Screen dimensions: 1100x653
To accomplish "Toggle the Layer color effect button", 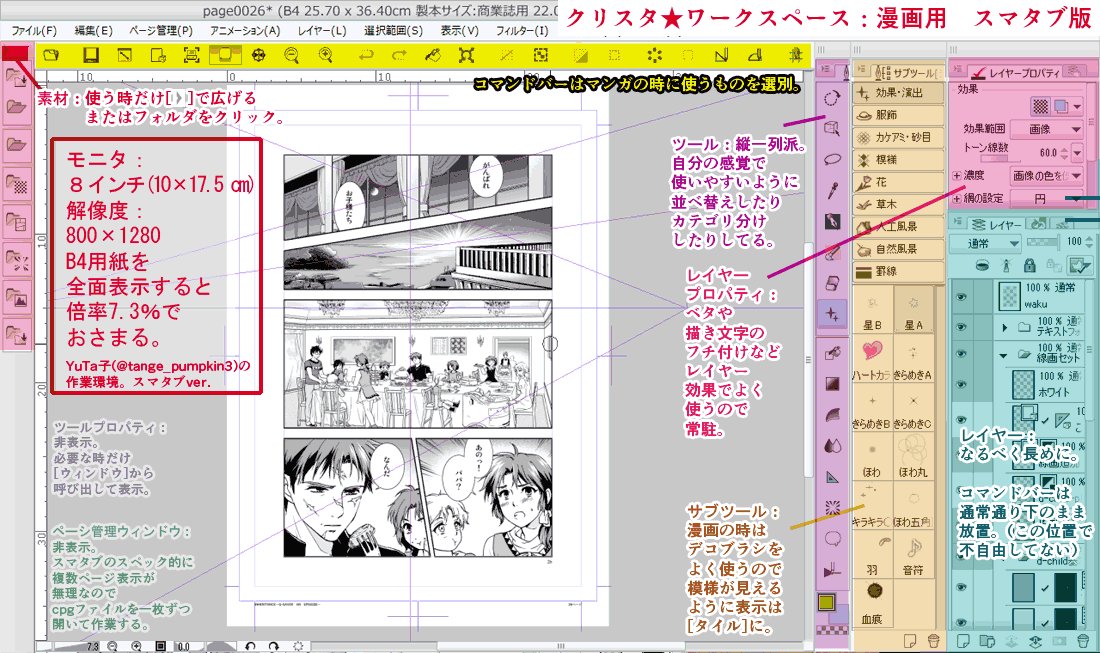I will click(1061, 106).
